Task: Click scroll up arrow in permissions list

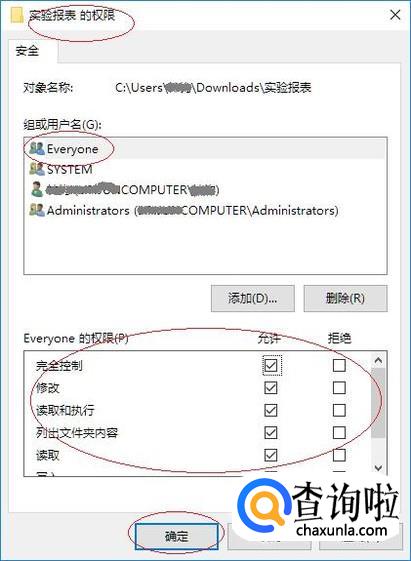Action: (378, 360)
